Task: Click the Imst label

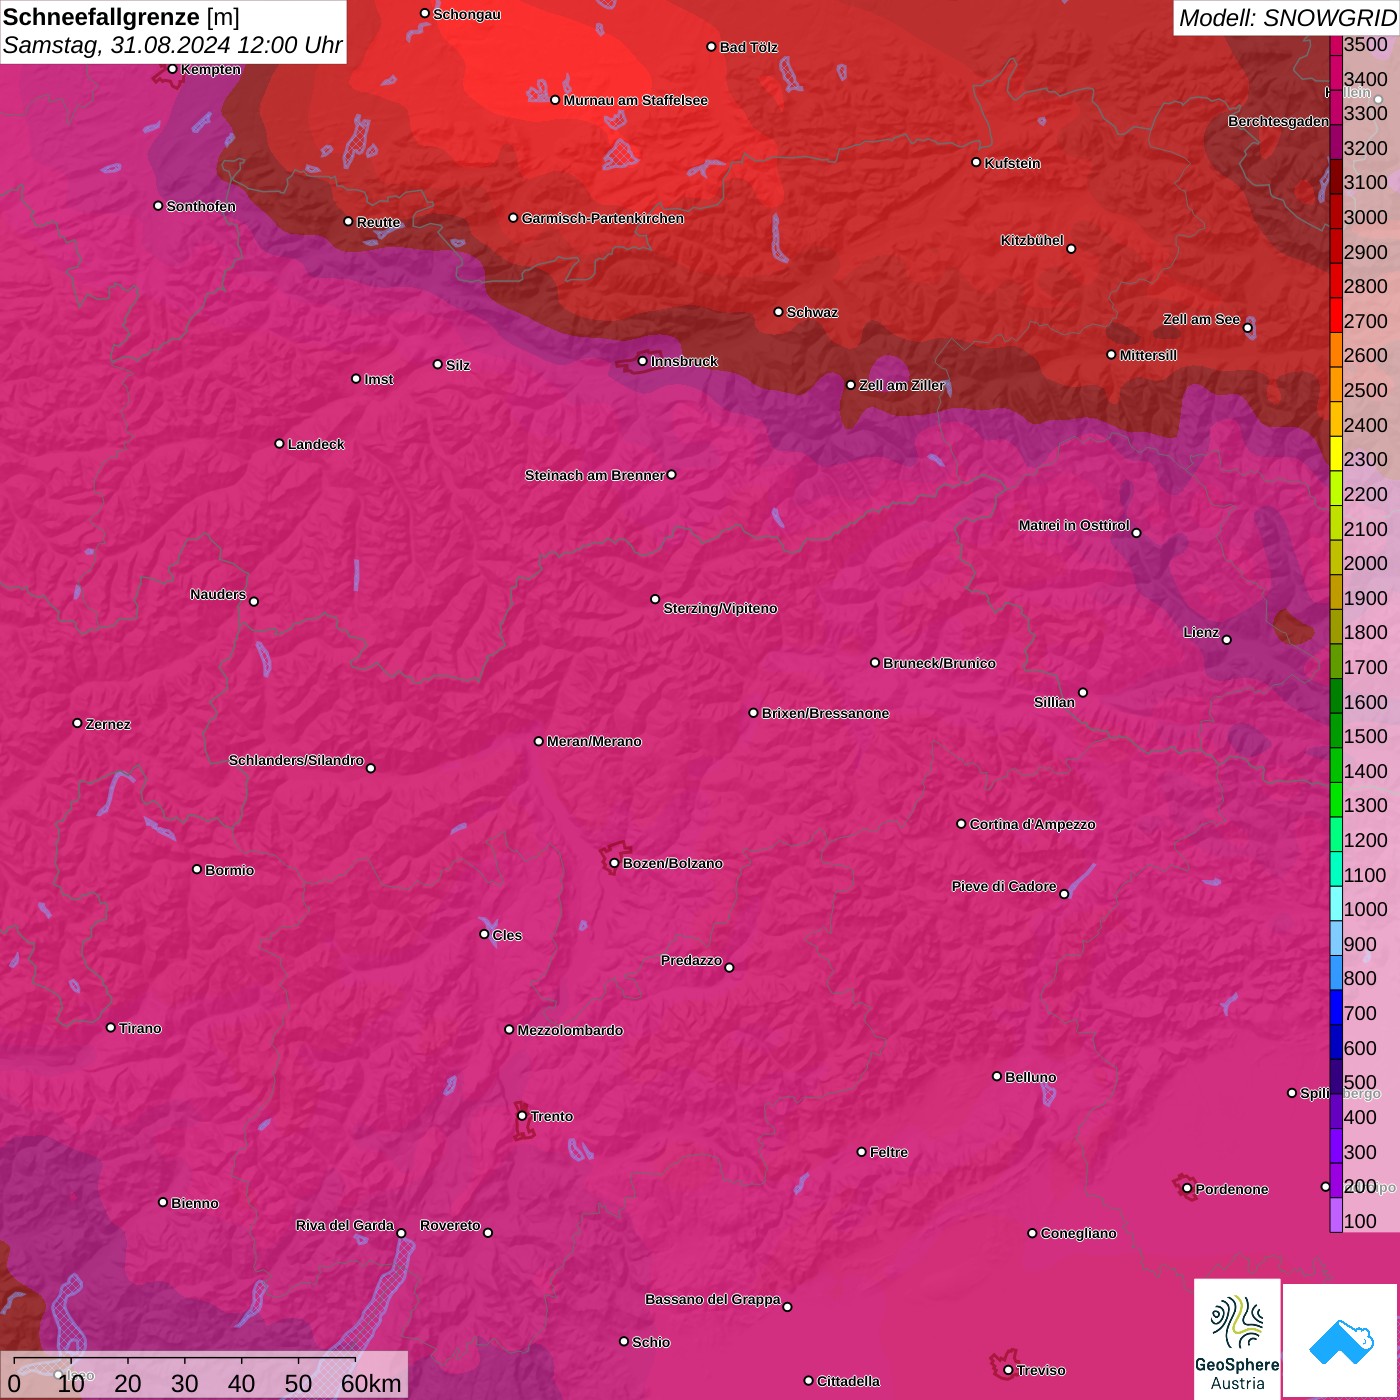Action: pyautogui.click(x=379, y=379)
